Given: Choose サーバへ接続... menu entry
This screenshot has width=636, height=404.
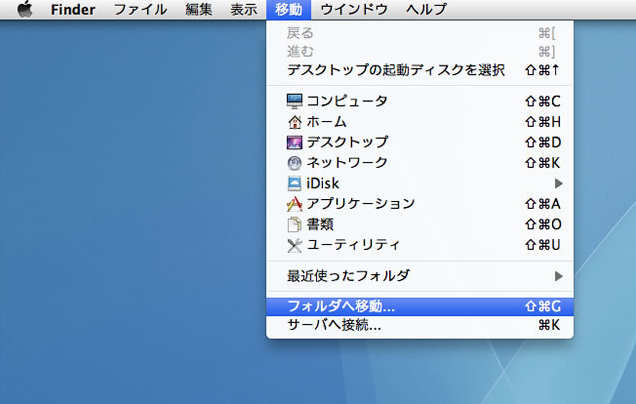Looking at the screenshot, I should 334,325.
